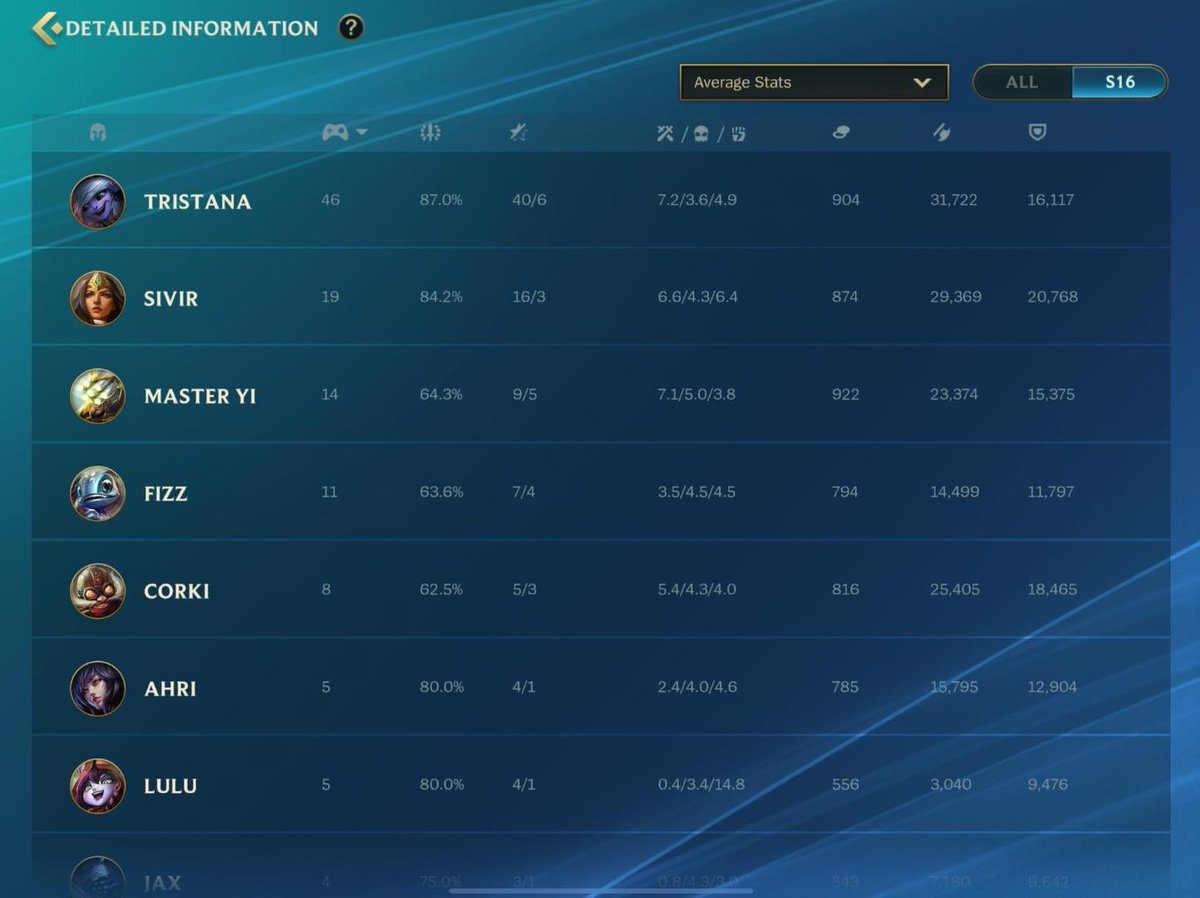Click the CORKI name
Viewport: 1200px width, 898px height.
[177, 591]
